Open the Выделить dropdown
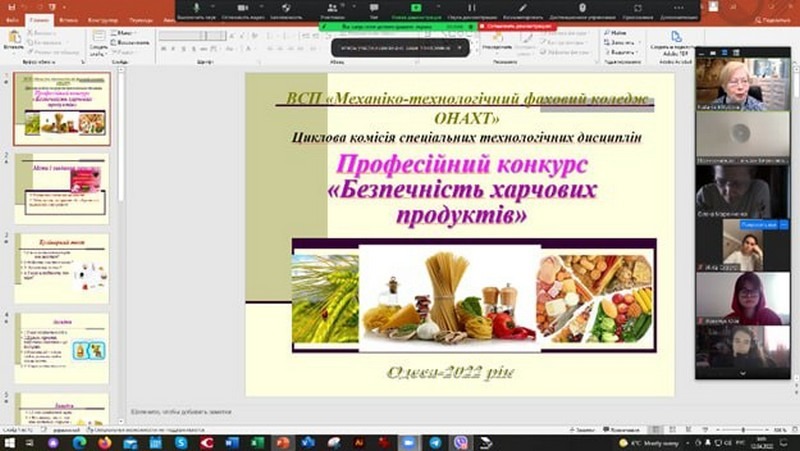Screen dimensions: 800x451 point(621,52)
